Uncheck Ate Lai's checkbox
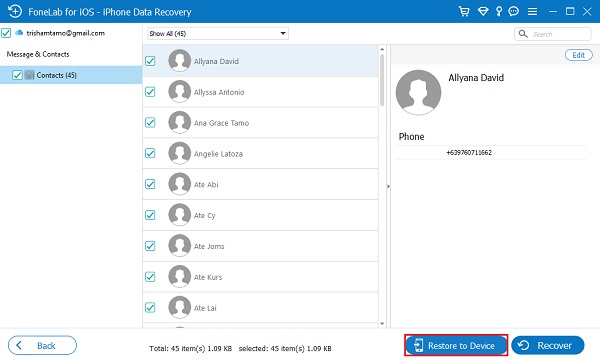 (150, 307)
